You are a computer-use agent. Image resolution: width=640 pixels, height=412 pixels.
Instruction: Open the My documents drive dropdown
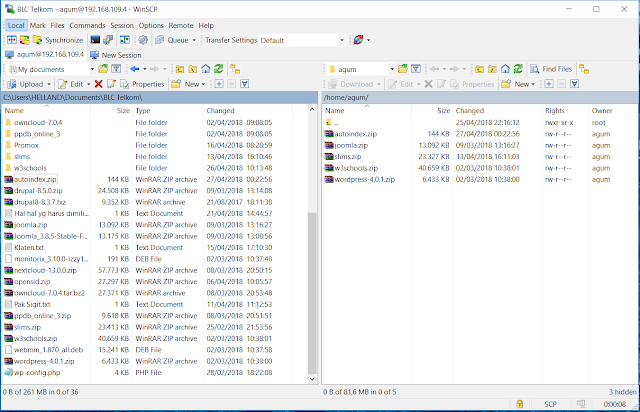click(51, 69)
